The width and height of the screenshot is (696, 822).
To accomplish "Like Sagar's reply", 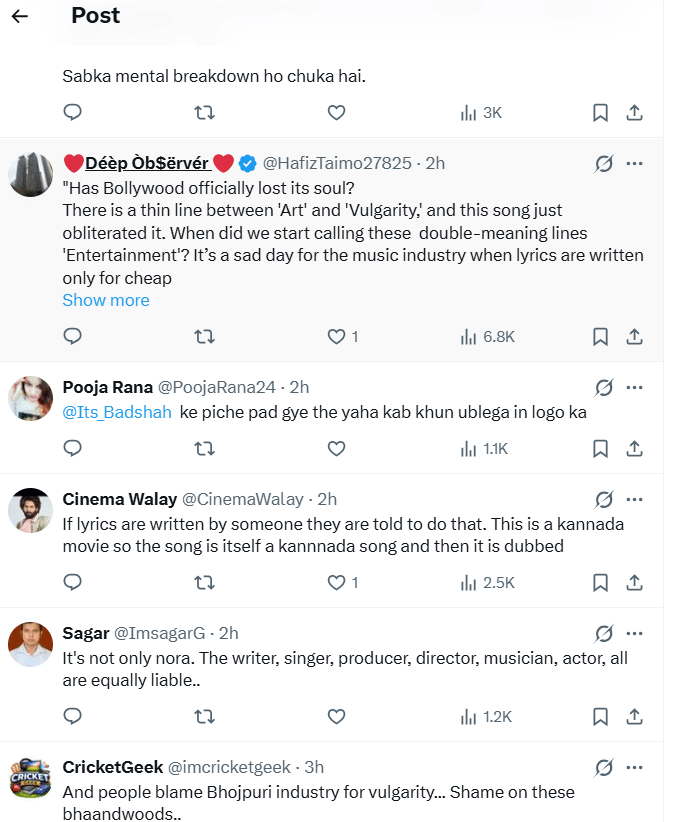I will click(337, 716).
